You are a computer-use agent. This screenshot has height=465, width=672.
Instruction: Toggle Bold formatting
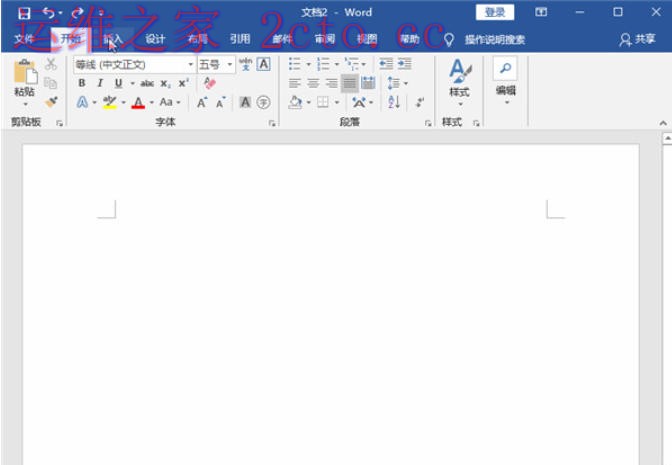(x=82, y=83)
